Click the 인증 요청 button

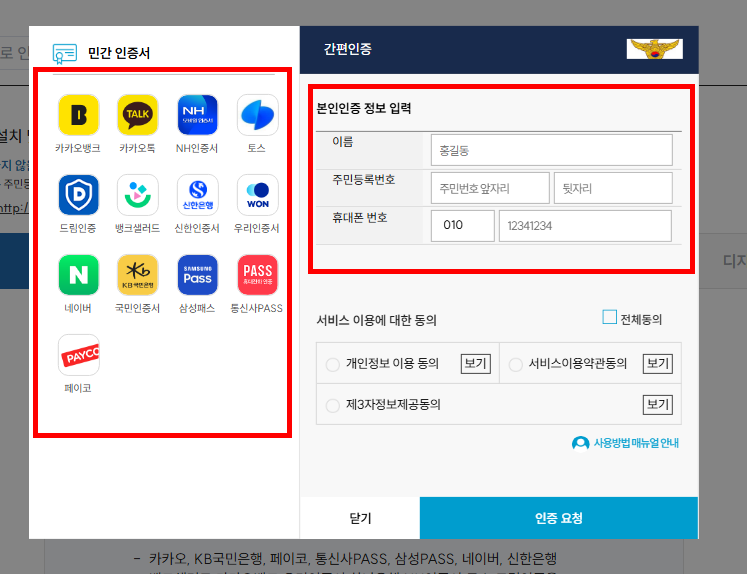tap(559, 518)
